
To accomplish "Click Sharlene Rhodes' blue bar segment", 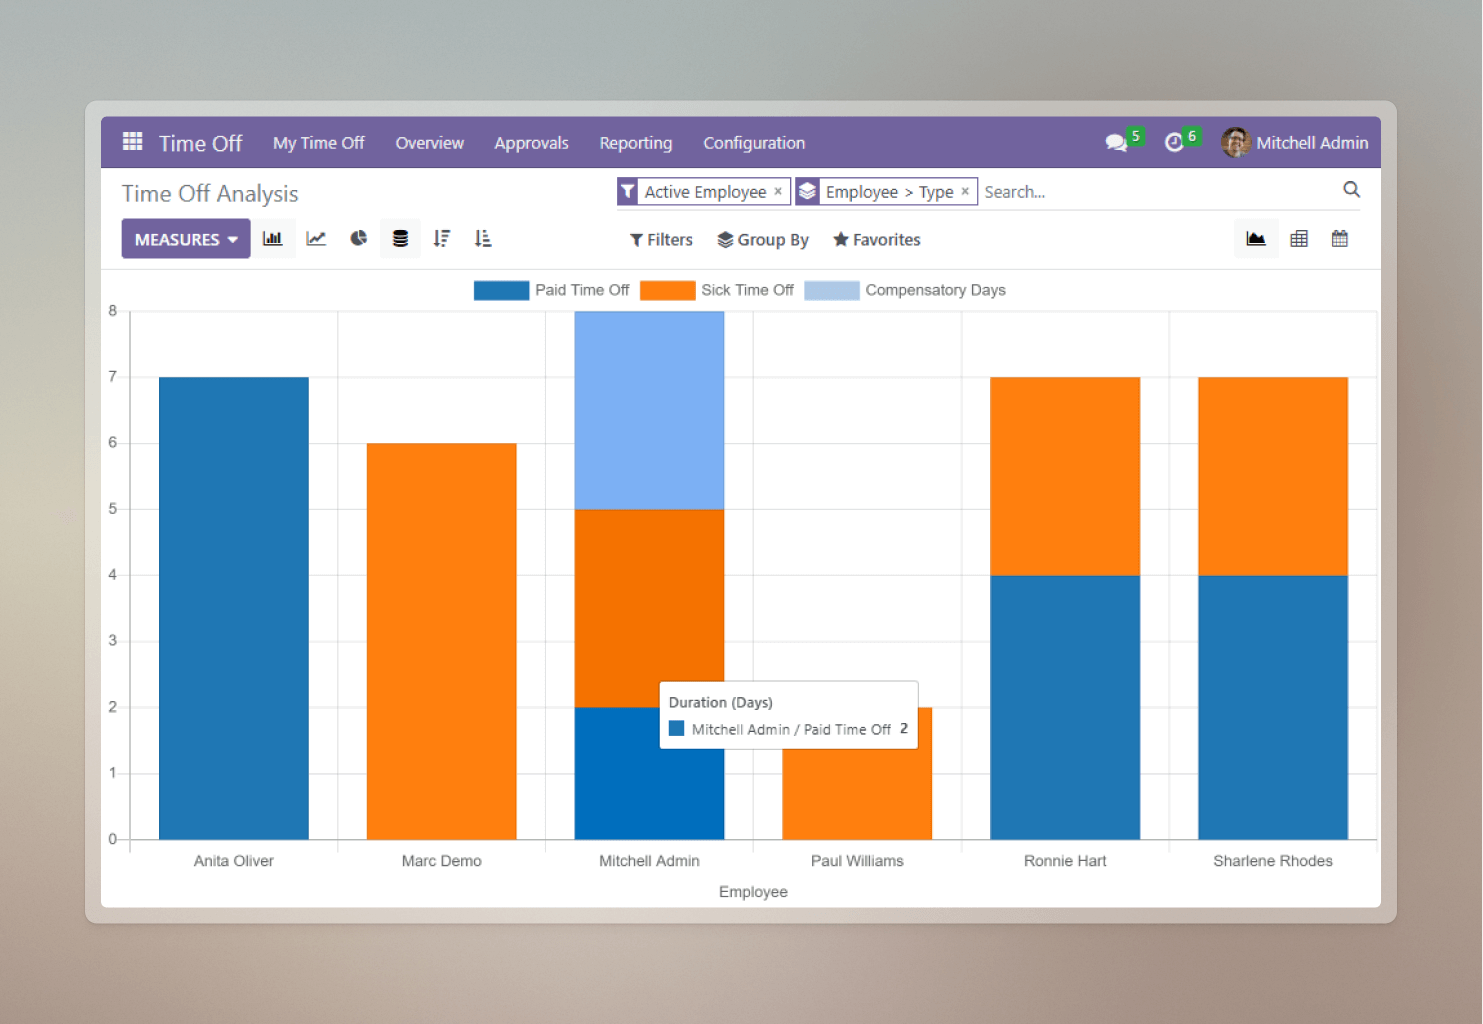I will (x=1273, y=707).
